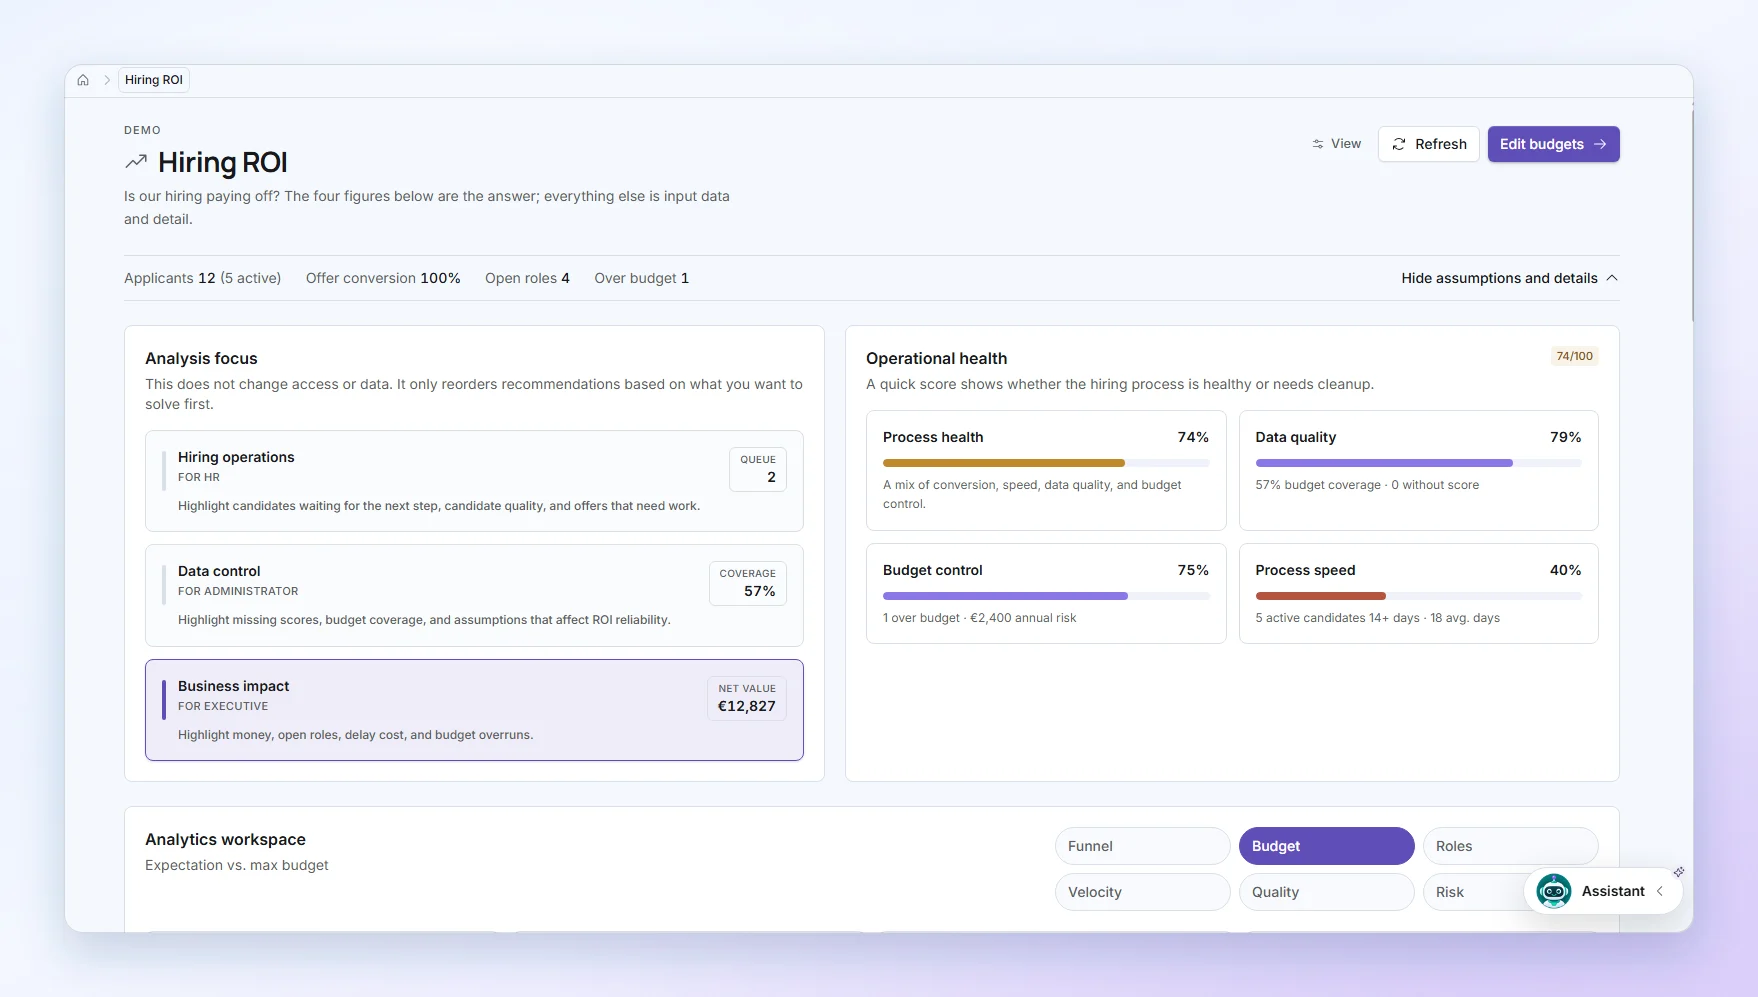1758x997 pixels.
Task: Expand the Assistant with its chevron
Action: tap(1660, 891)
